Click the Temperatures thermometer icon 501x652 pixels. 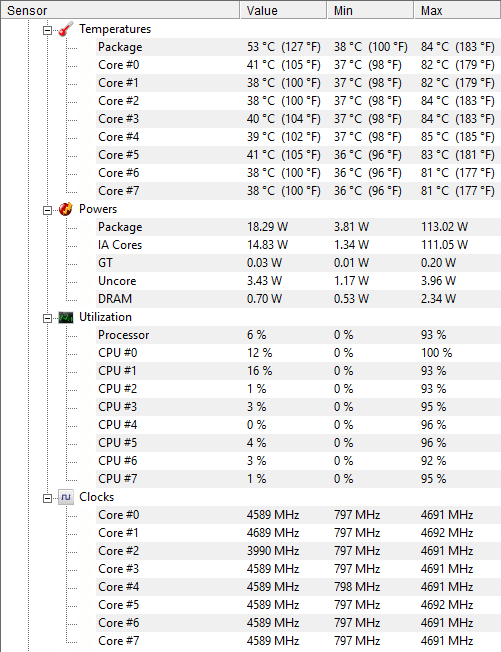pos(66,29)
